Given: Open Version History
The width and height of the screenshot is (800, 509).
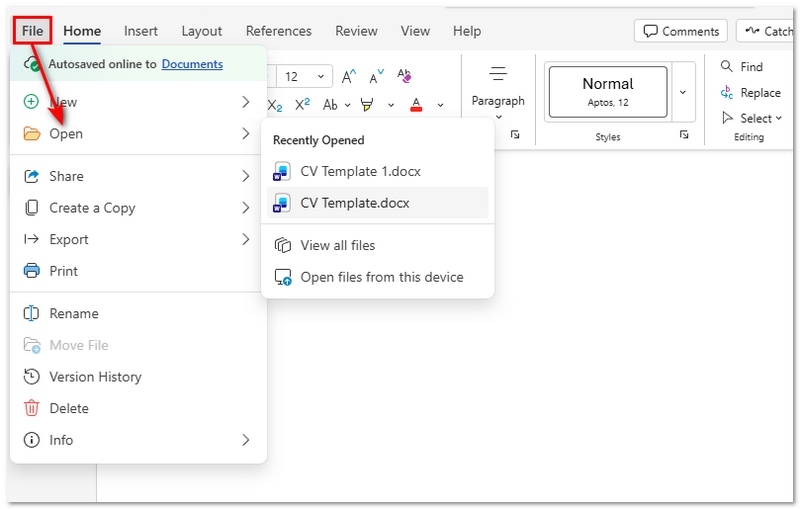Looking at the screenshot, I should coord(95,377).
